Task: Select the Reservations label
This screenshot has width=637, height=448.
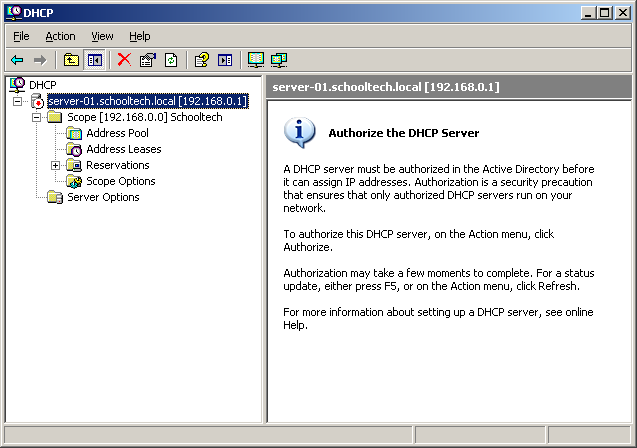Action: (x=118, y=165)
